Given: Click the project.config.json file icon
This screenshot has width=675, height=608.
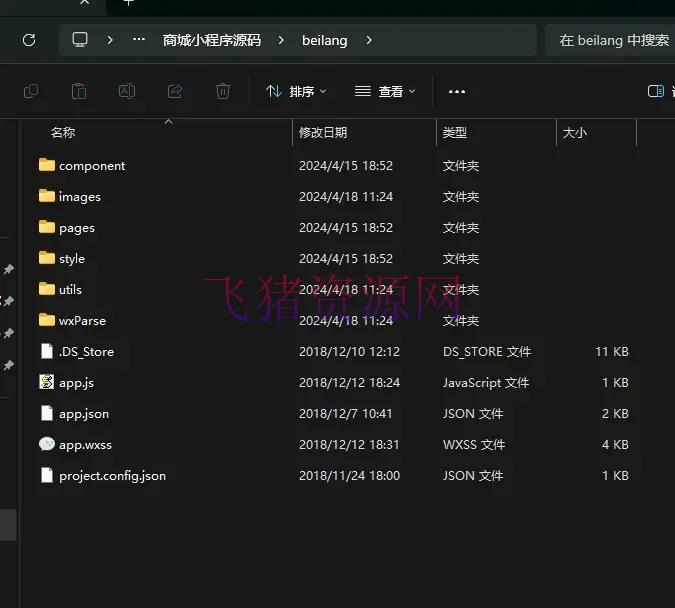Looking at the screenshot, I should coord(46,475).
